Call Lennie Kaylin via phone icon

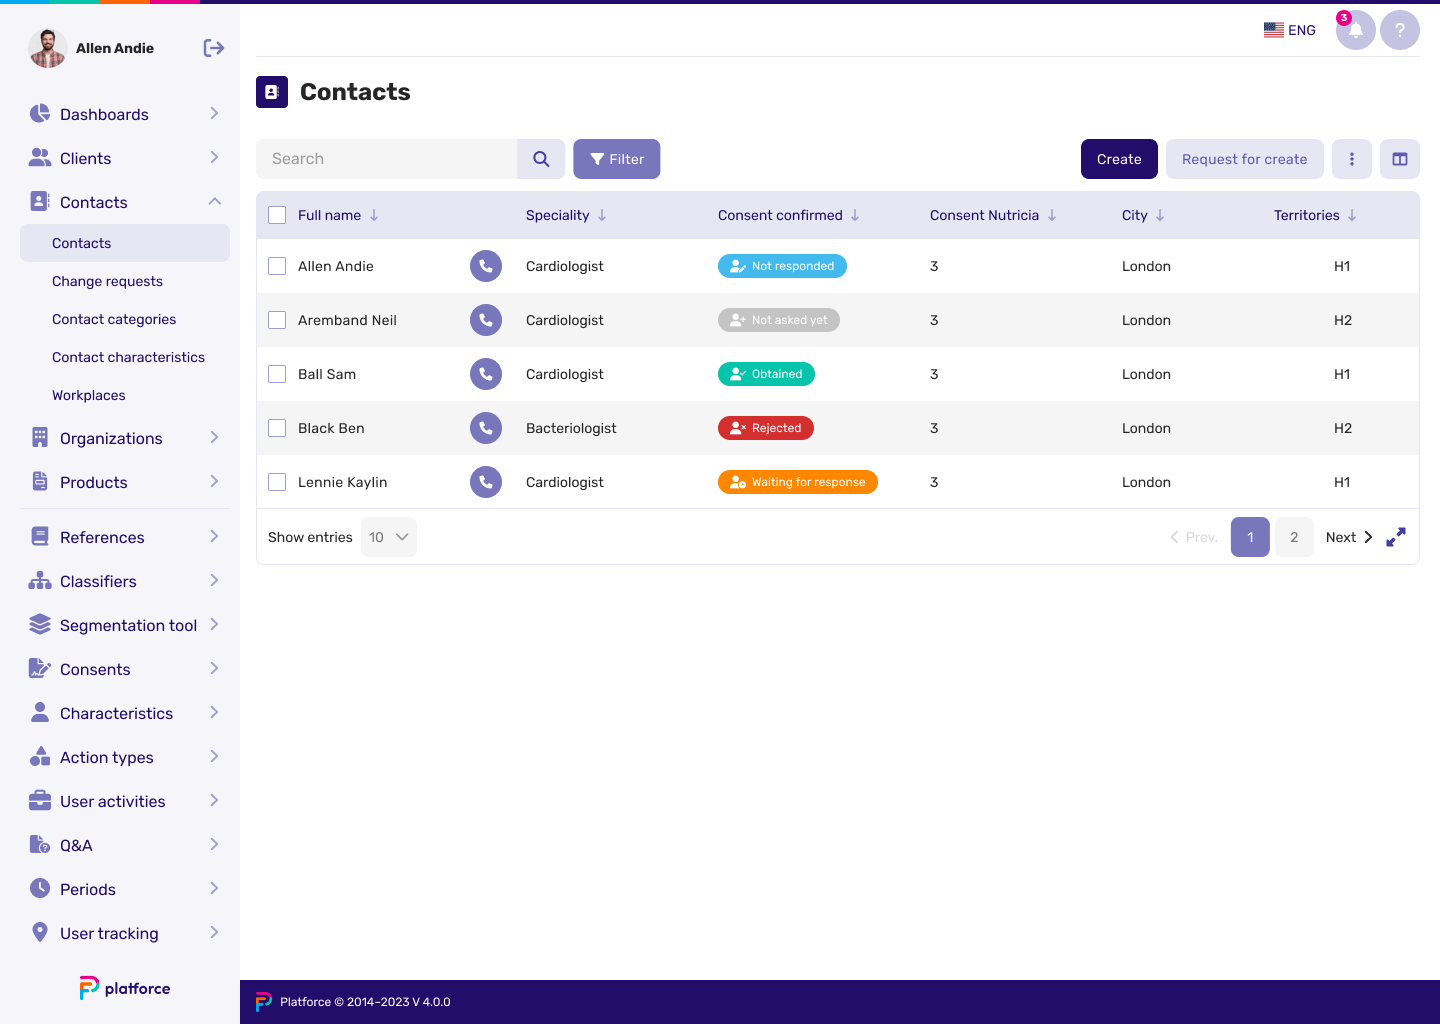pyautogui.click(x=486, y=482)
